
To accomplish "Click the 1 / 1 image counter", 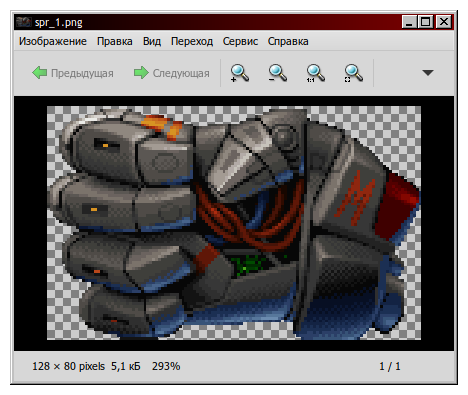I will coord(390,366).
